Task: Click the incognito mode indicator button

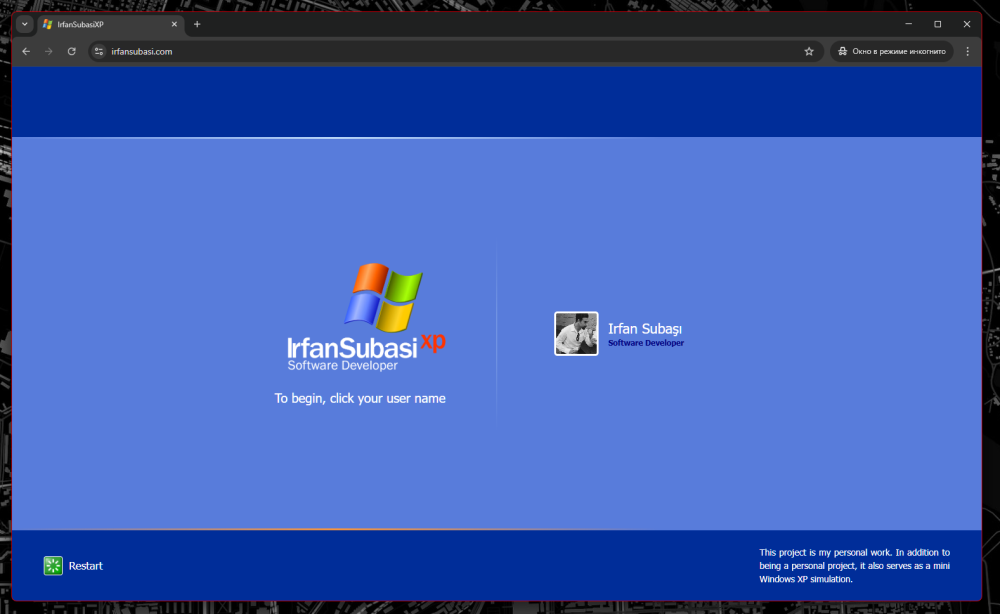Action: point(892,52)
